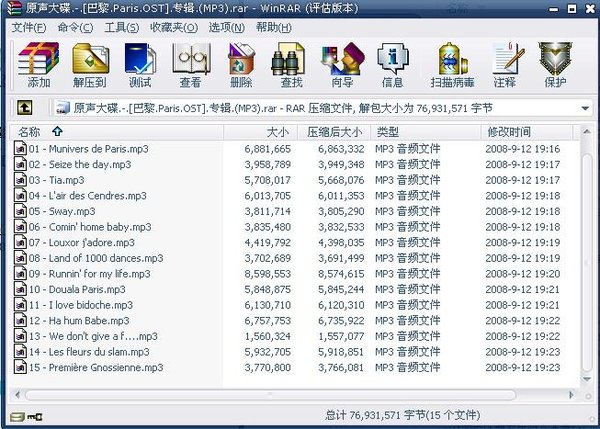Sort by 类型 column header

coord(426,132)
